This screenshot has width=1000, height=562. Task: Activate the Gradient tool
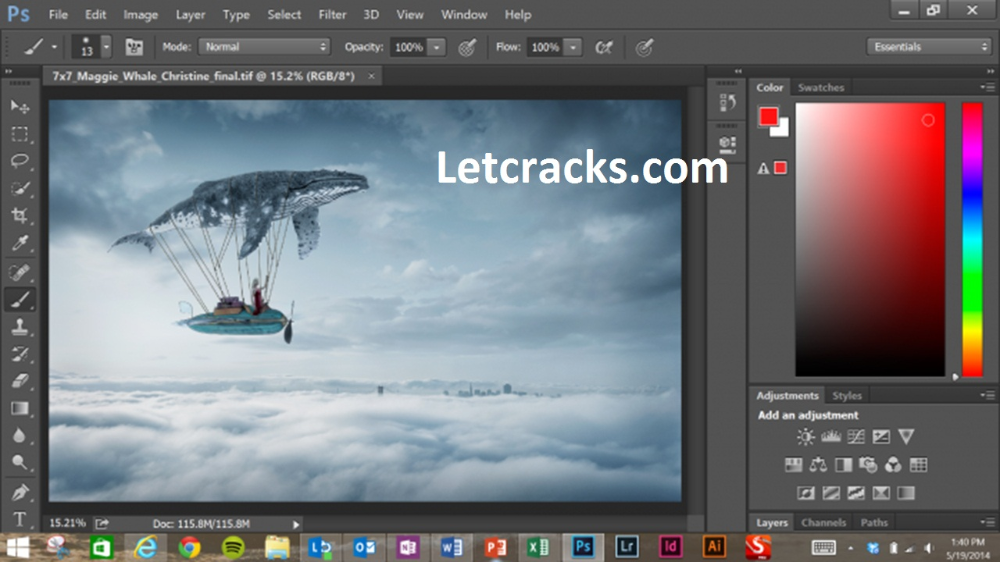19,408
